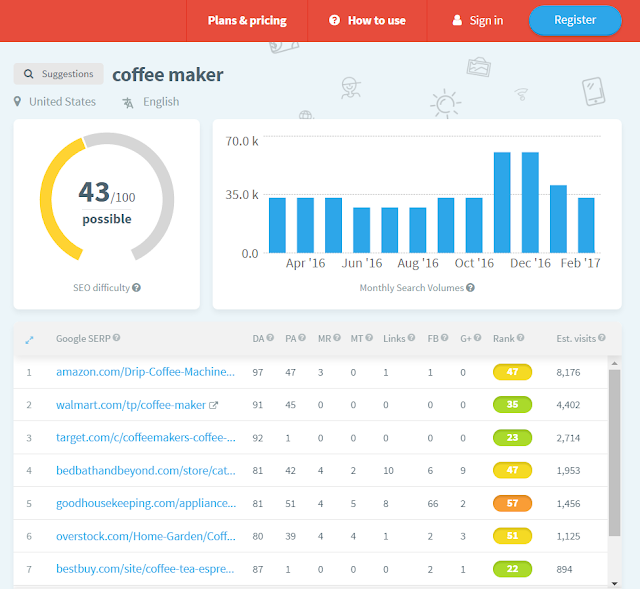The width and height of the screenshot is (640, 589).
Task: Open Plans & pricing menu item
Action: (x=247, y=20)
